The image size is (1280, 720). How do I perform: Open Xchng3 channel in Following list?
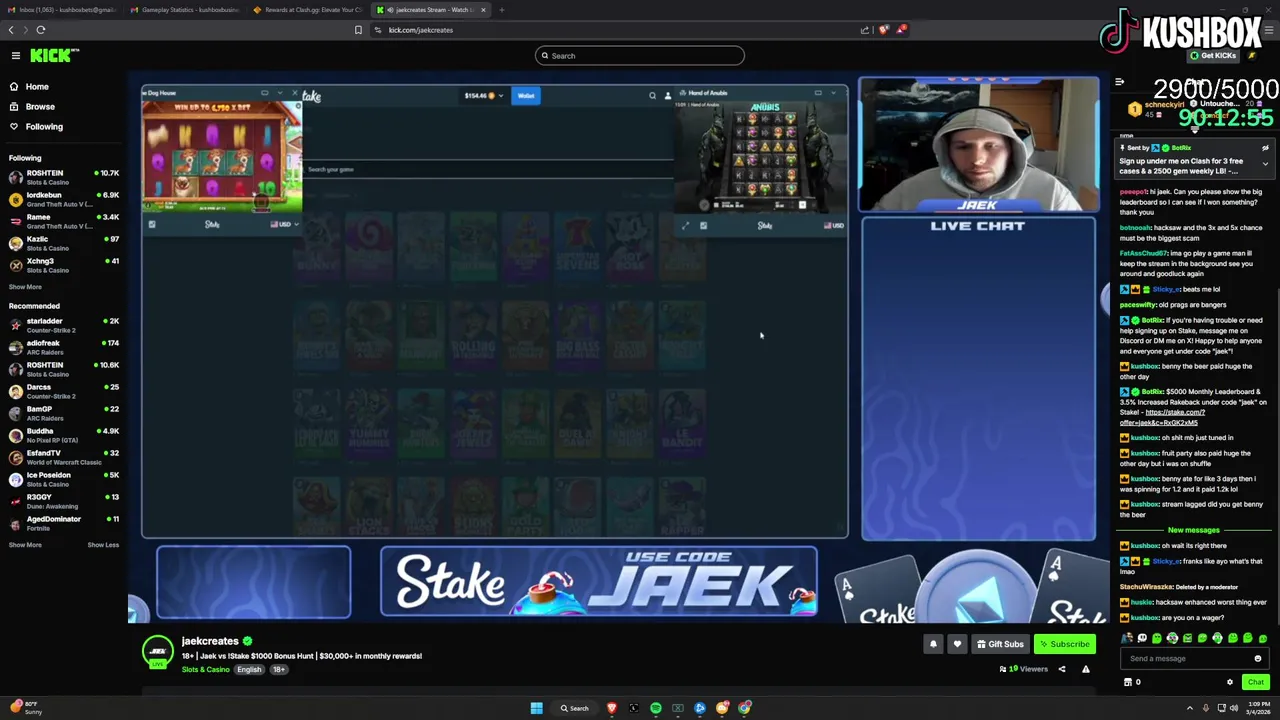click(64, 265)
